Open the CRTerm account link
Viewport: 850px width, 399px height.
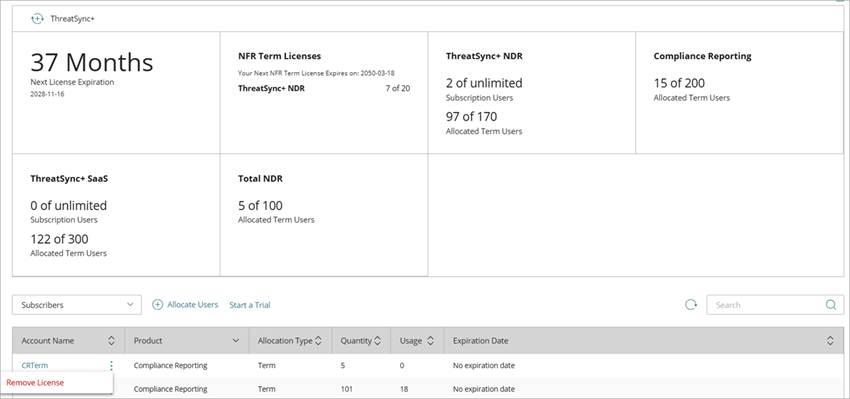(35, 365)
